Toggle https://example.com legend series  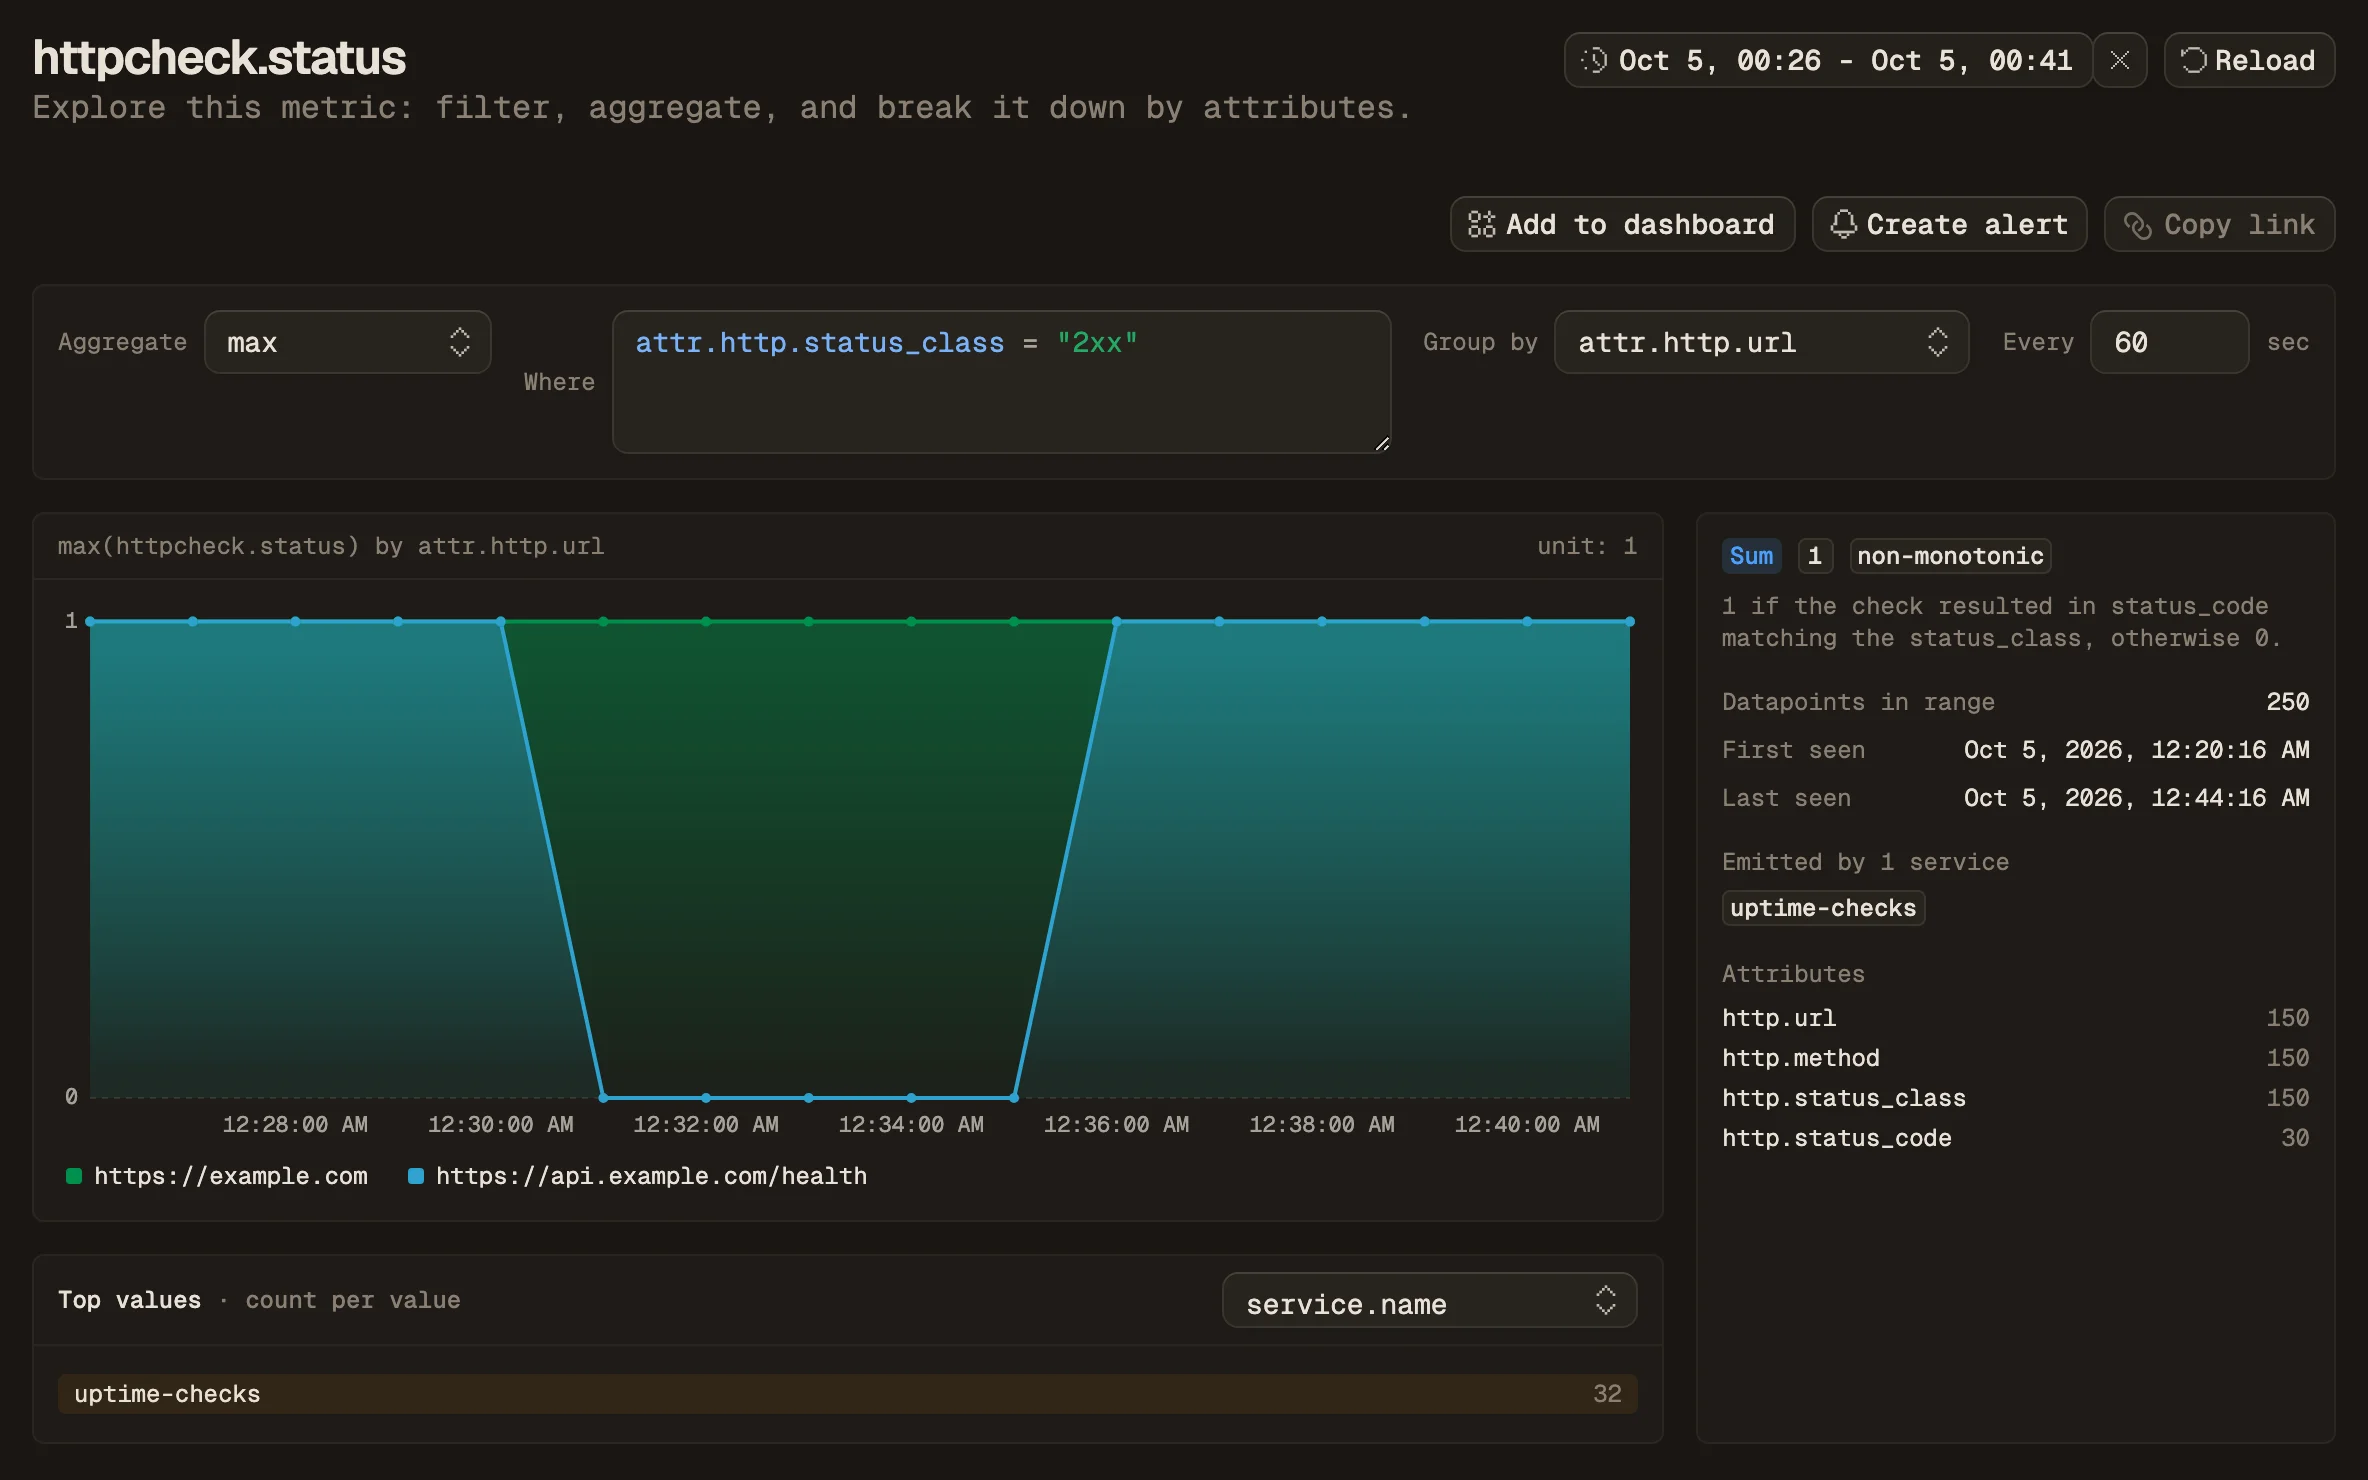217,1176
